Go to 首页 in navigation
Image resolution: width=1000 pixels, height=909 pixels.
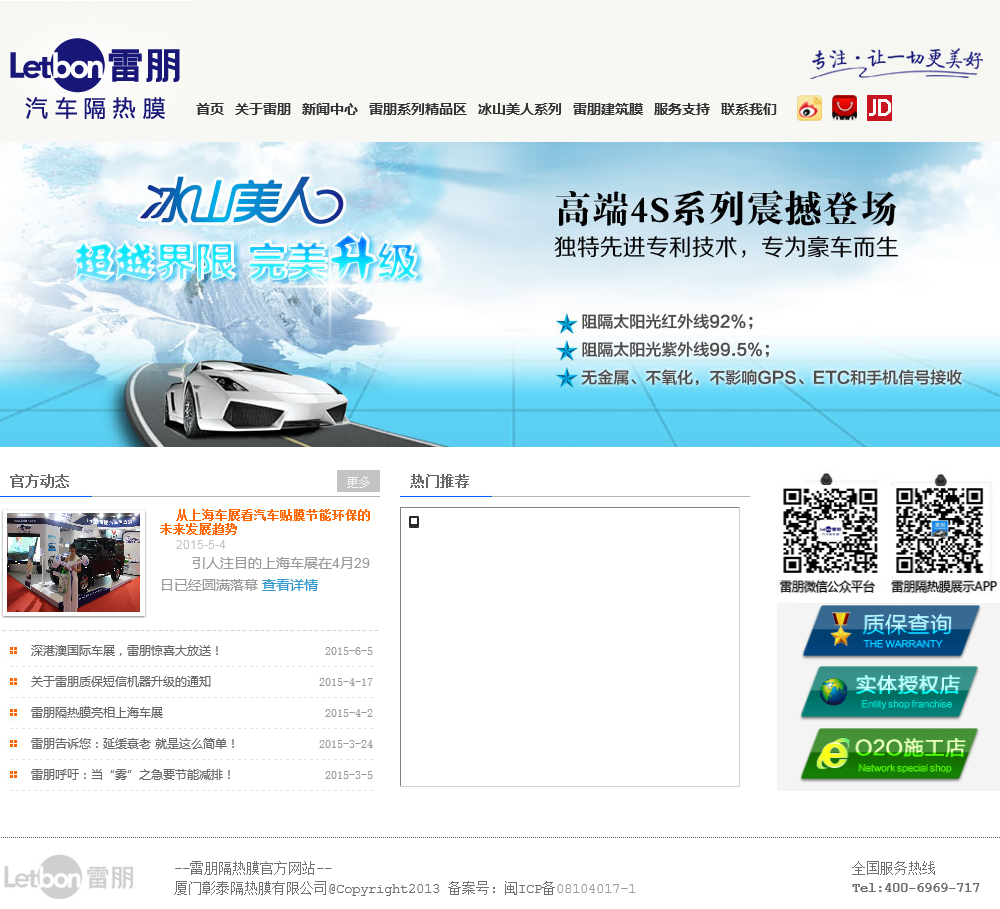pos(210,109)
